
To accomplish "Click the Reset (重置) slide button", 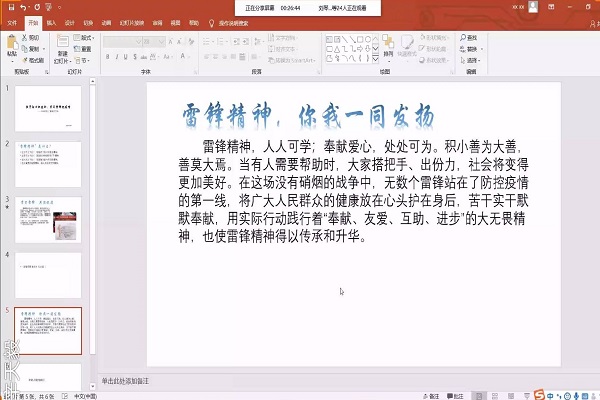I will coord(86,46).
